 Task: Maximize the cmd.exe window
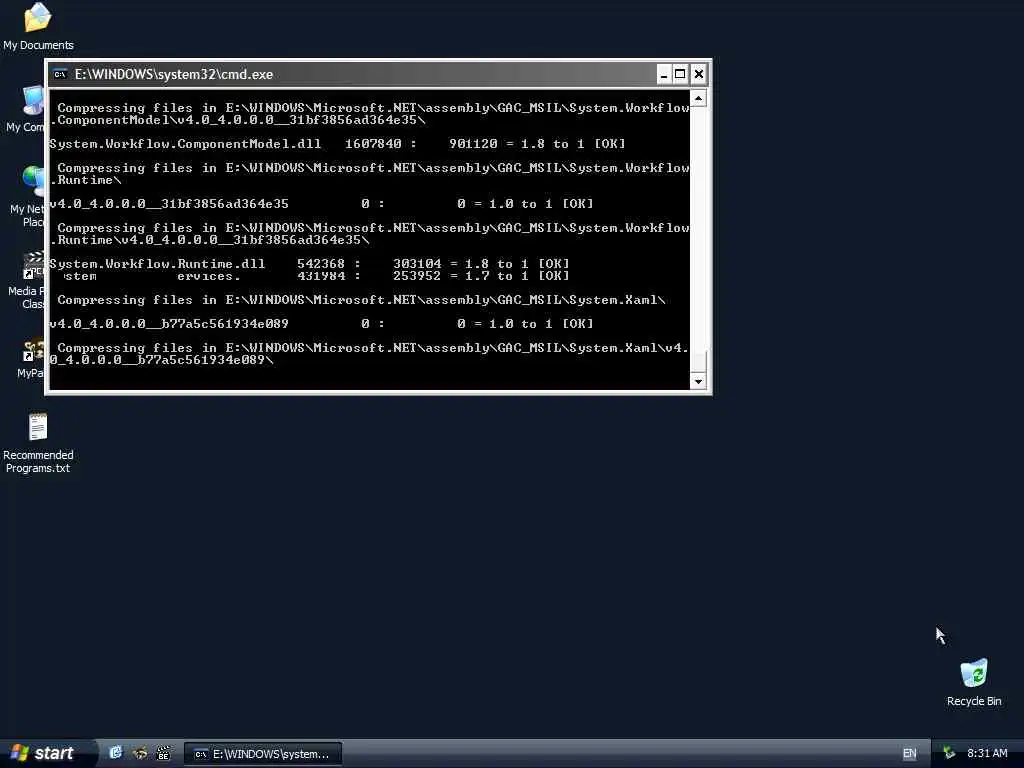[680, 74]
